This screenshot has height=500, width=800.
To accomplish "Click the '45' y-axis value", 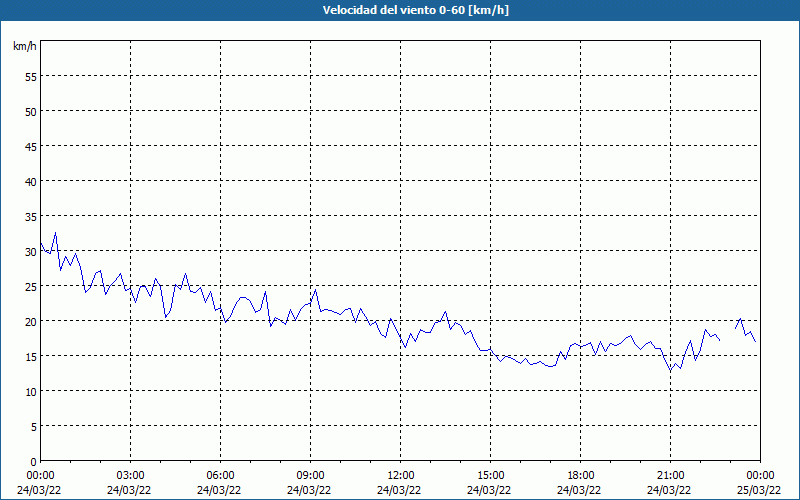I will click(31, 146).
